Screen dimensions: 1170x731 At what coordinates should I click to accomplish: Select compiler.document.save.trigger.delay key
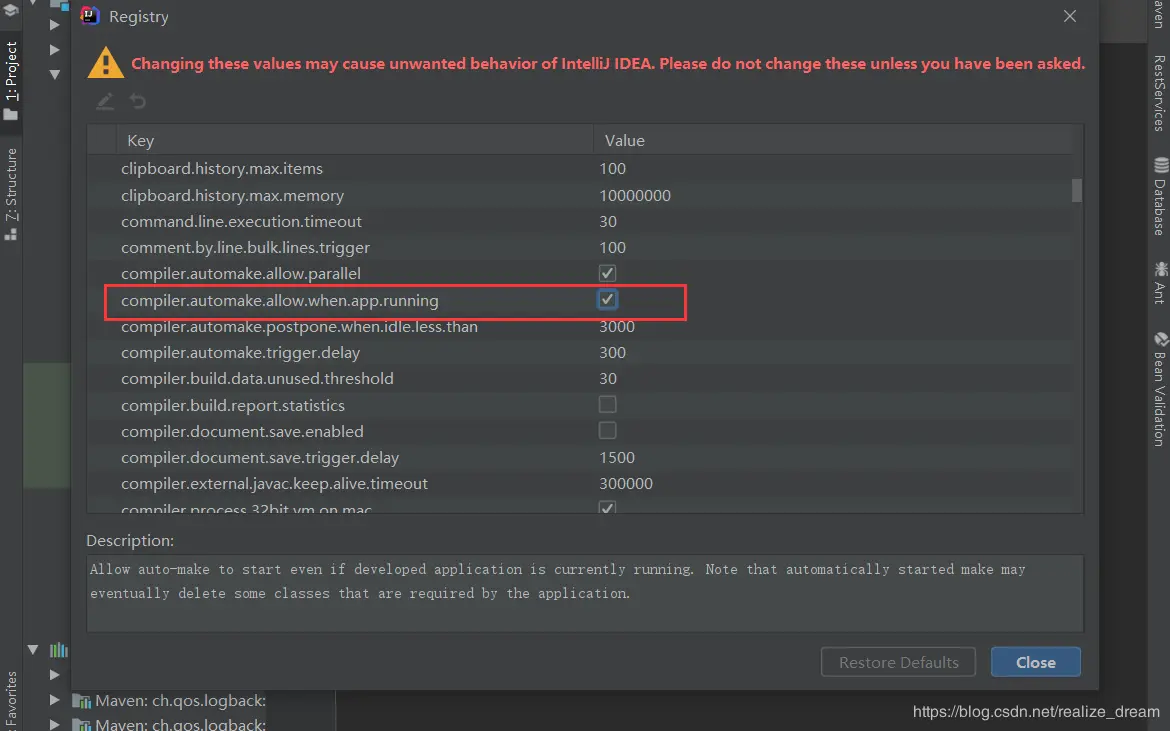pos(260,457)
